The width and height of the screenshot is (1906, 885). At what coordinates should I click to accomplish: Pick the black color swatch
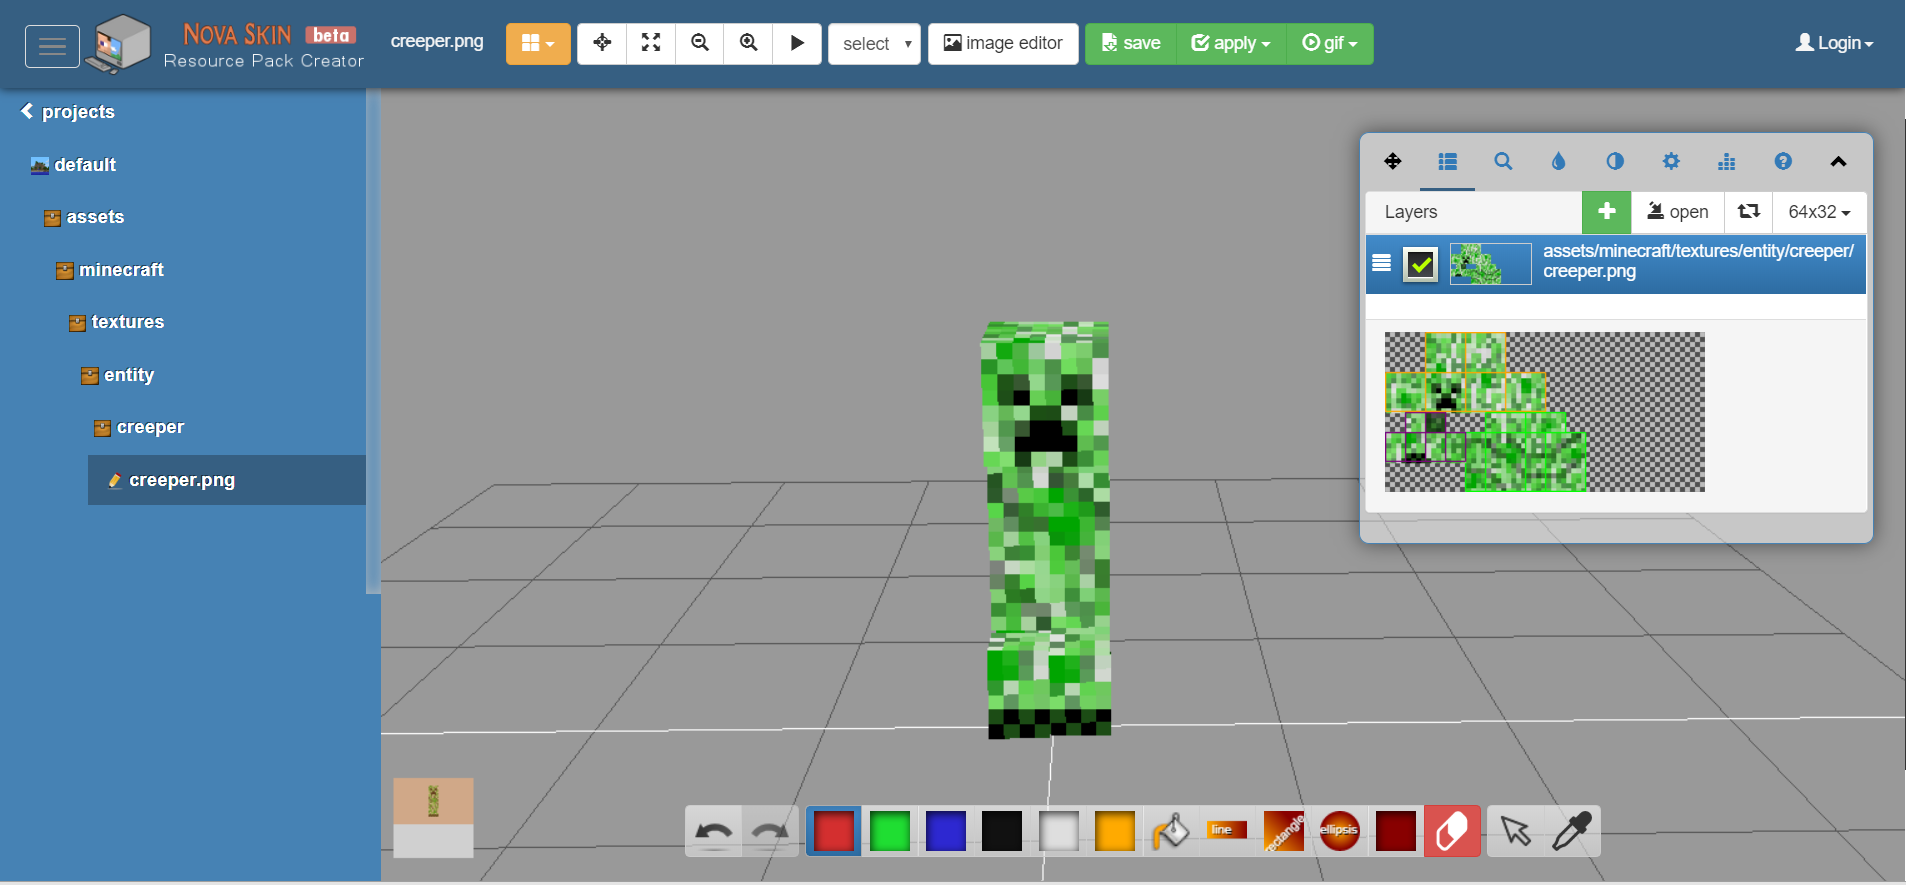click(x=1001, y=831)
